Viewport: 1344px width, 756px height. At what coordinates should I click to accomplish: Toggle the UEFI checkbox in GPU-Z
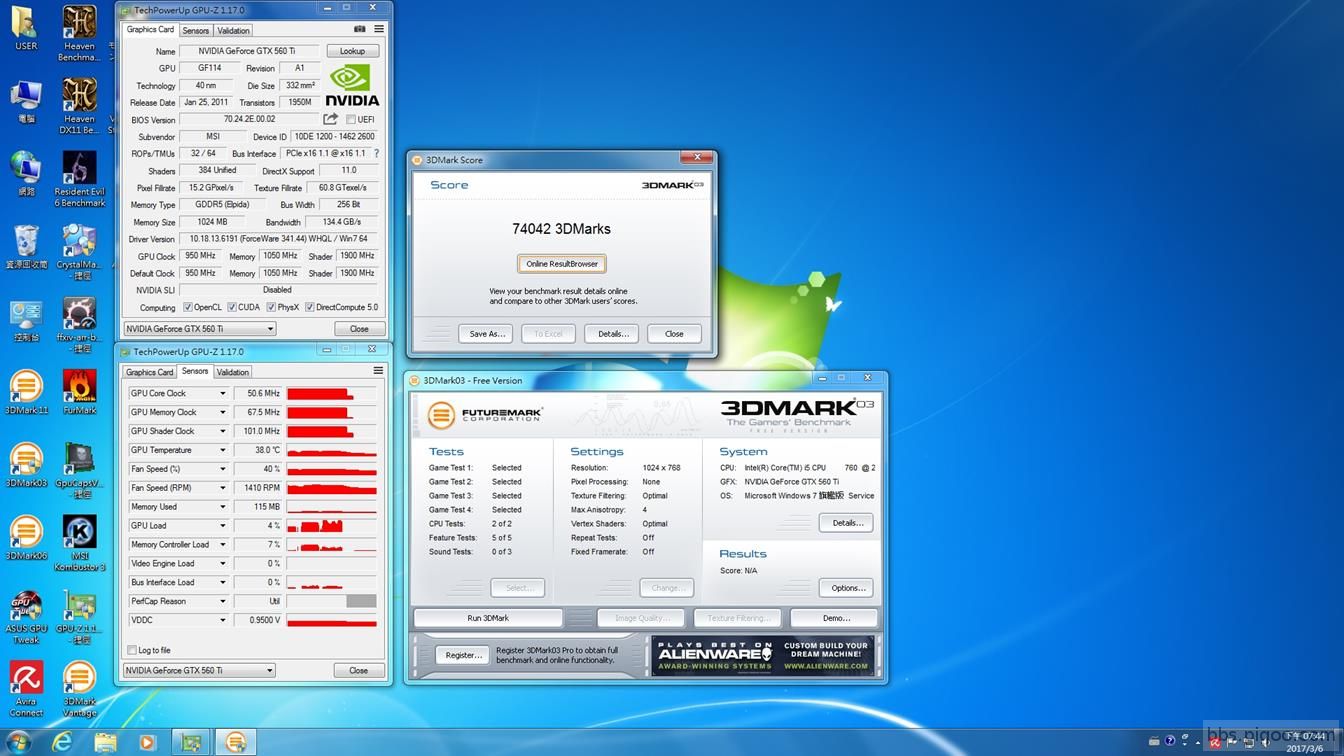point(351,120)
